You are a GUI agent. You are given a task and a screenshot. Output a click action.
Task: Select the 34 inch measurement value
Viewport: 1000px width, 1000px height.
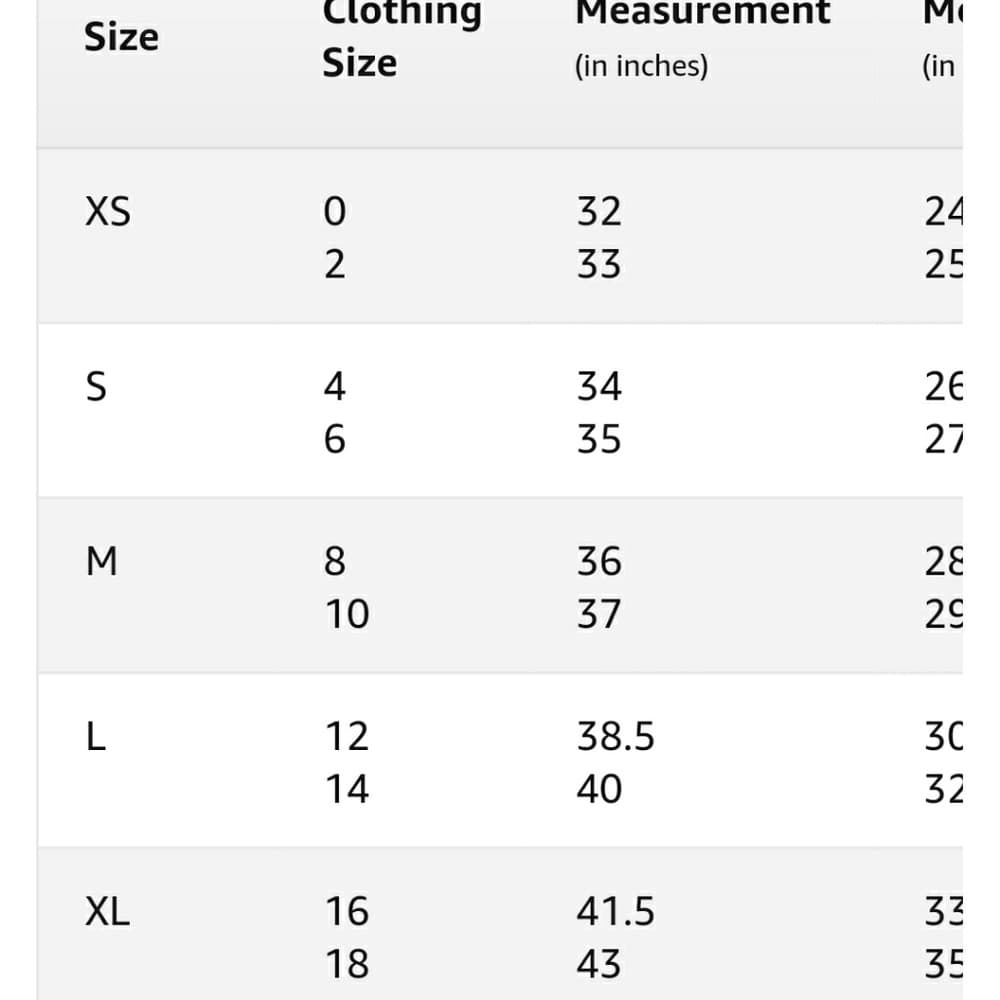click(x=599, y=386)
